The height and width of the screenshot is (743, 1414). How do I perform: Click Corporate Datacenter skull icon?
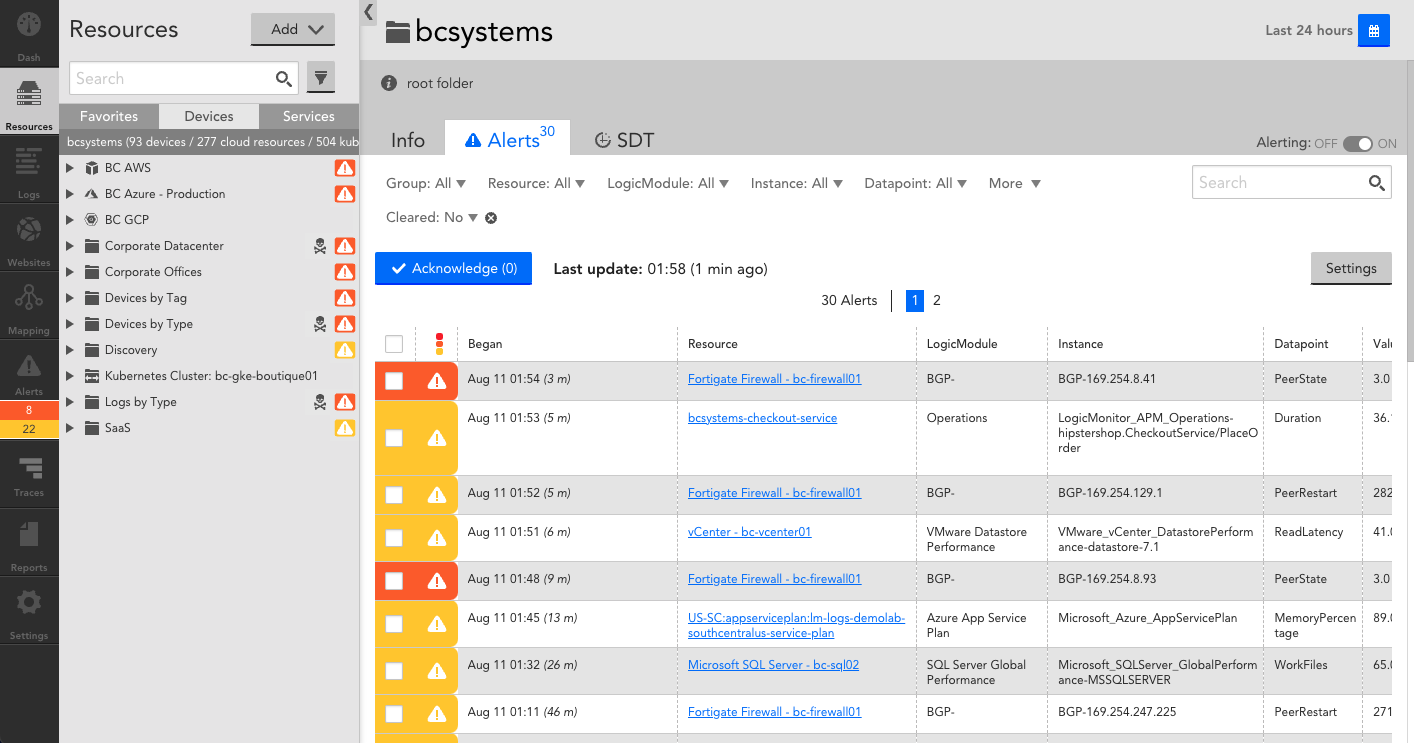coord(320,246)
